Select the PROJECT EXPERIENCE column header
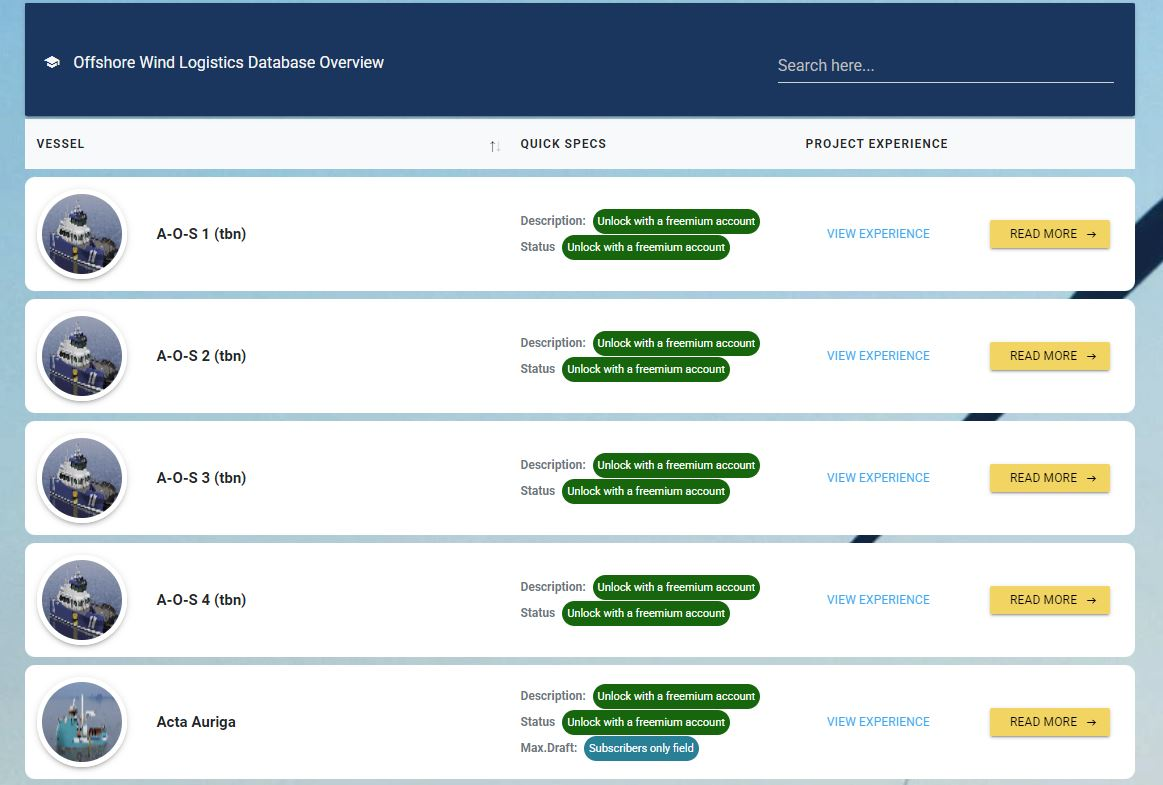 [877, 144]
